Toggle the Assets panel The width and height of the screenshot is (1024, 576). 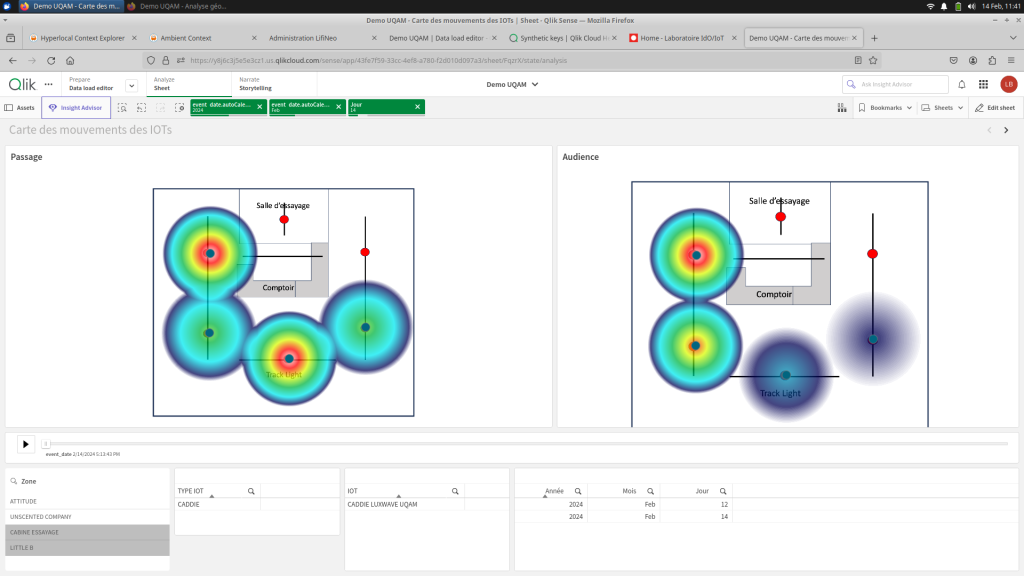20,108
